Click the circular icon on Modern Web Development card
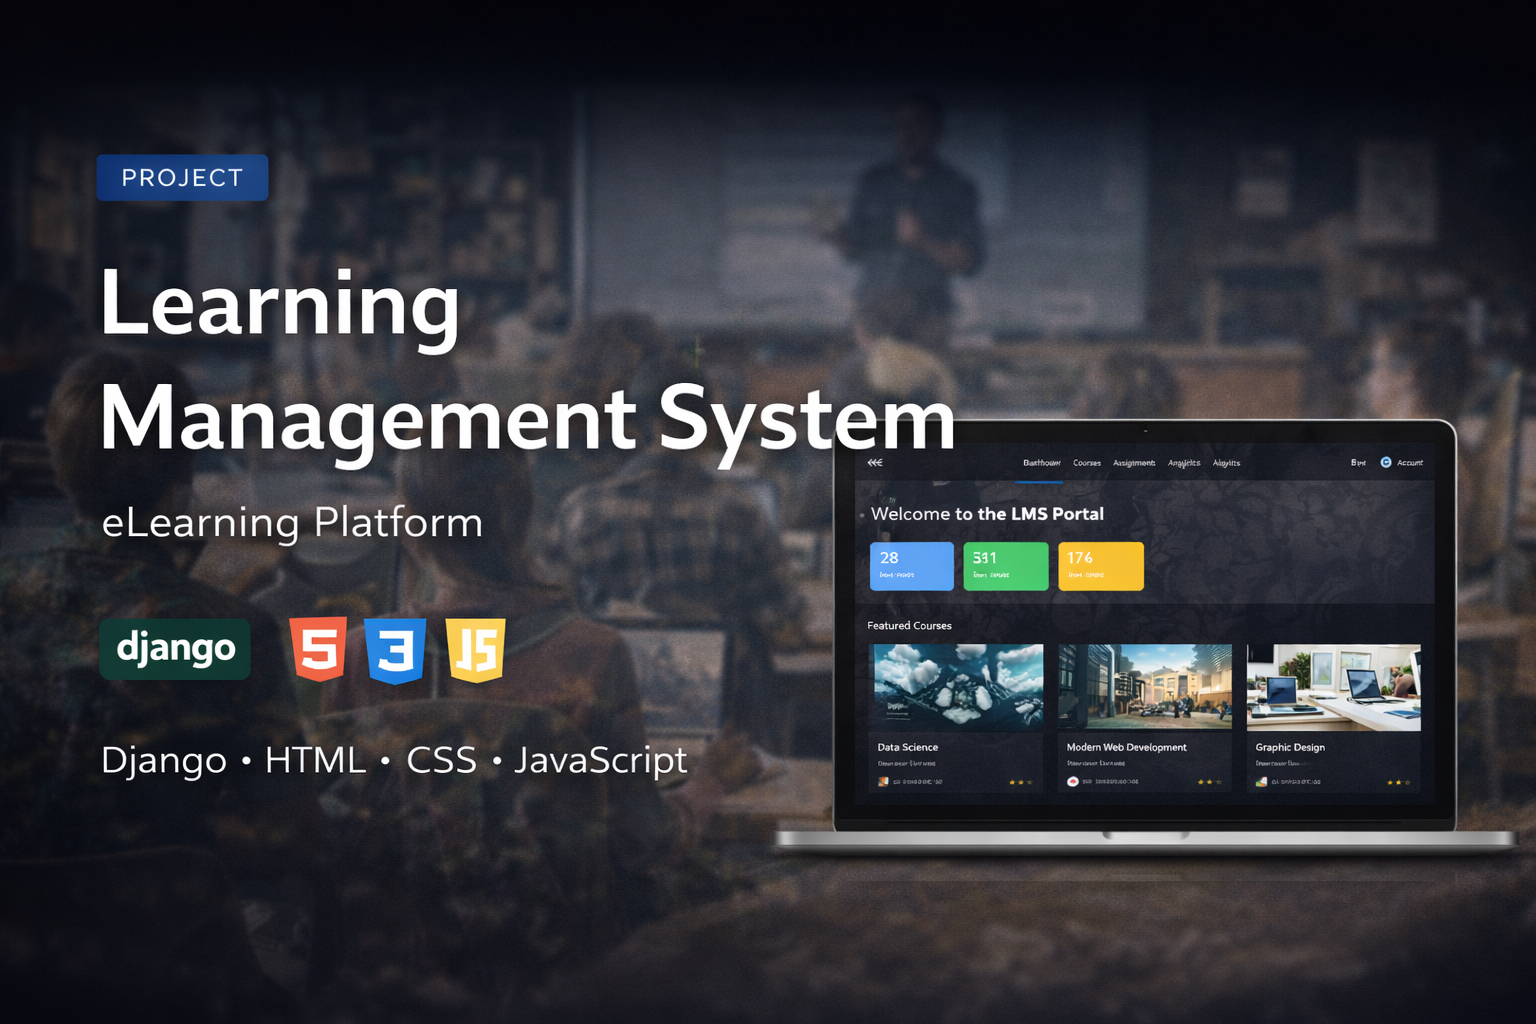1536x1024 pixels. click(1073, 782)
